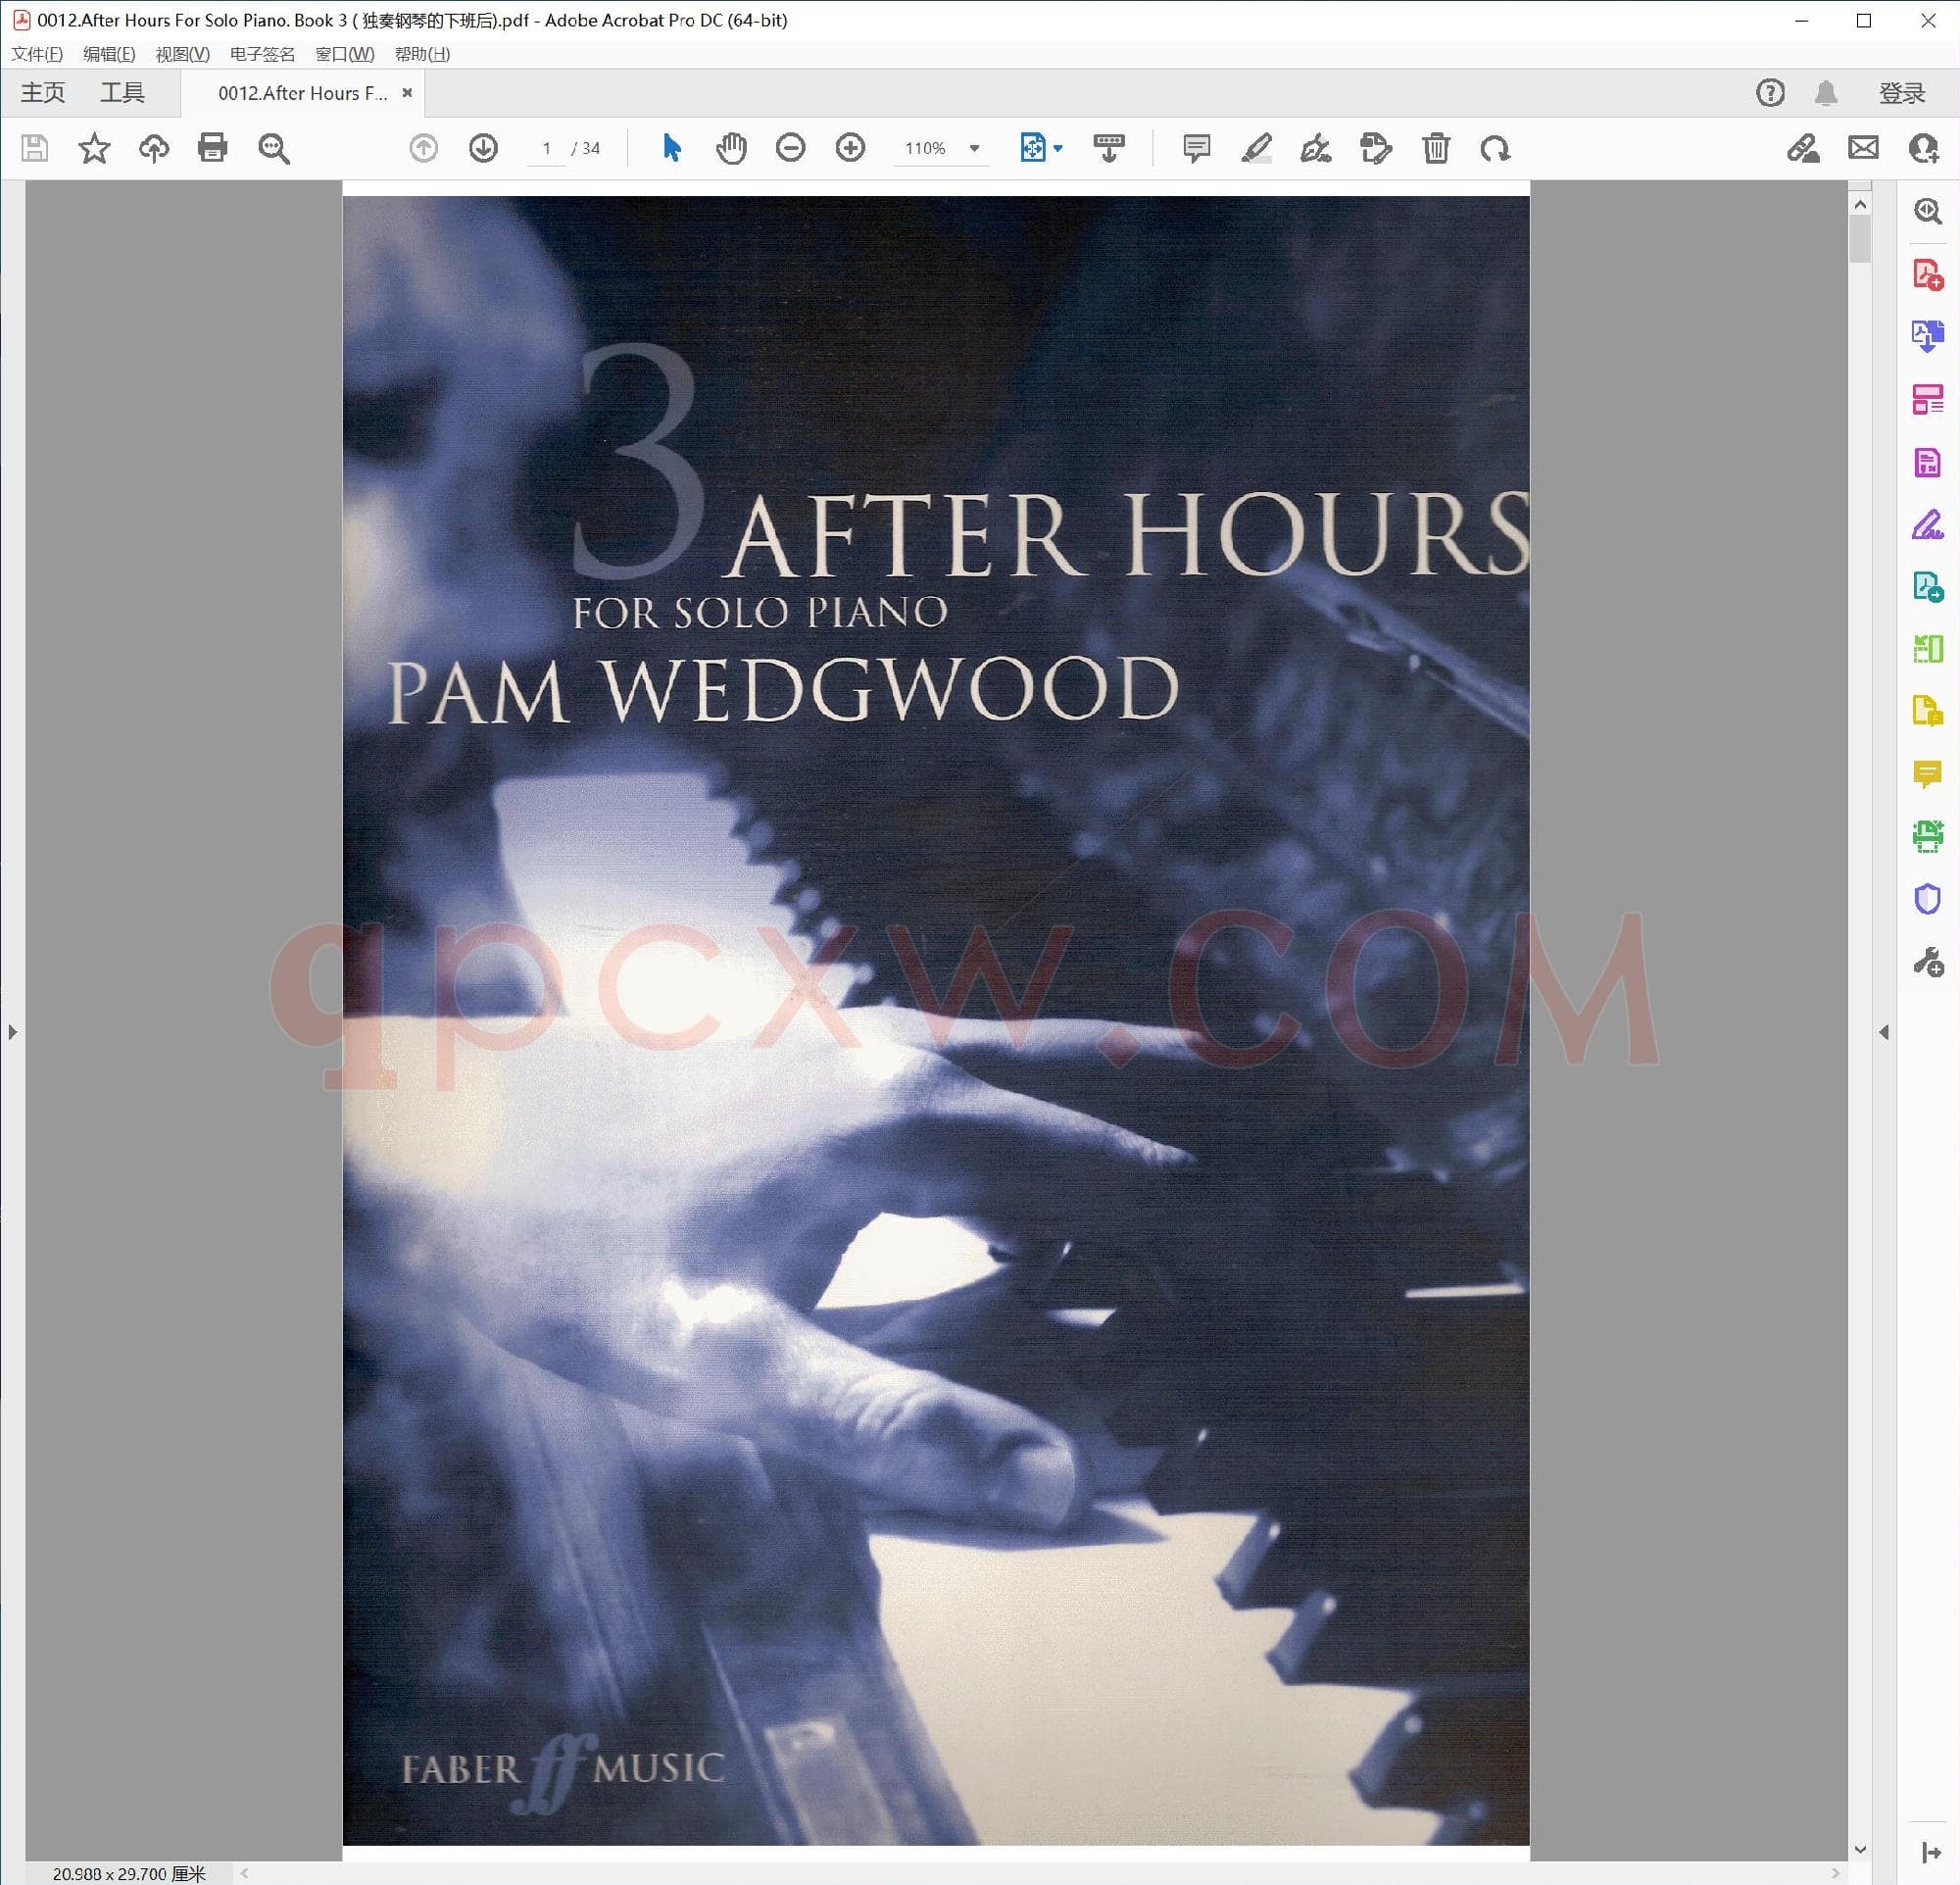The image size is (1960, 1885).
Task: Collapse the right tools pane arrow
Action: 1884,1031
